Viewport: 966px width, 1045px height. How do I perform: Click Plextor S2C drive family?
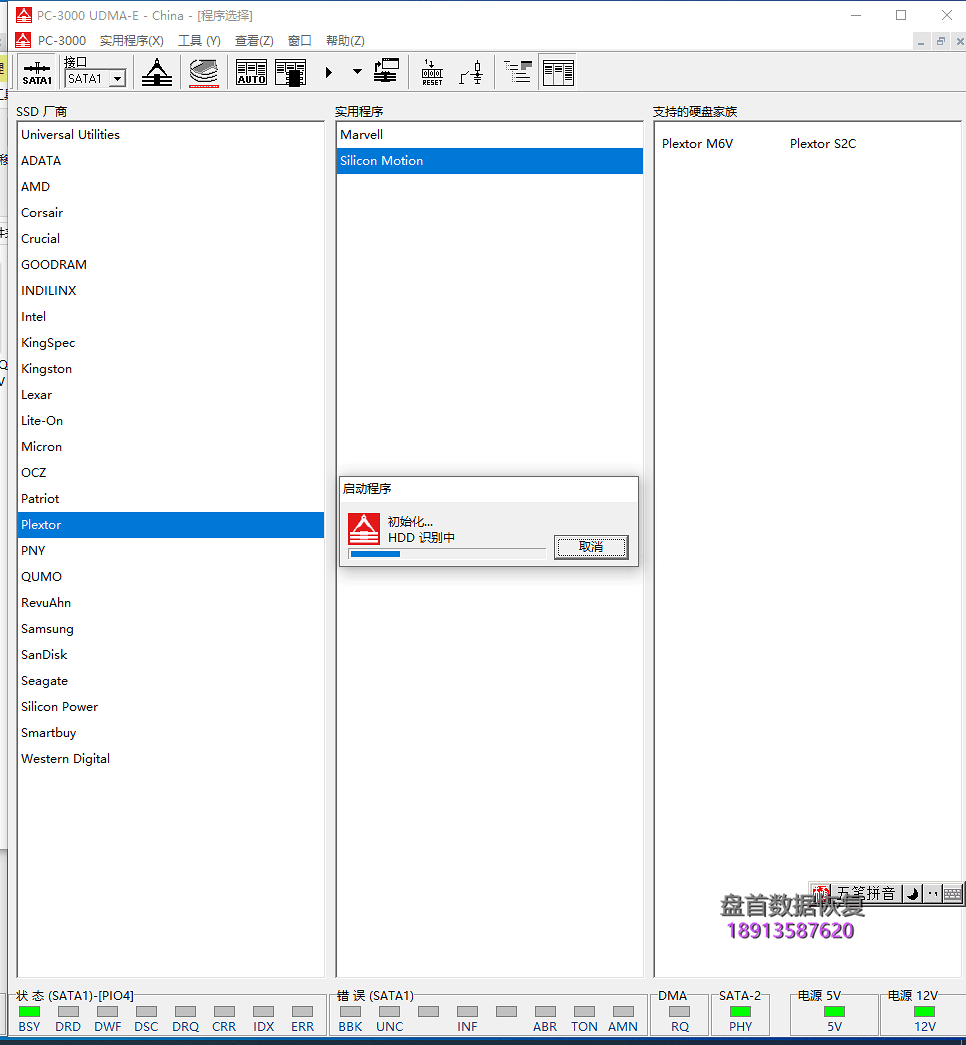coord(823,144)
